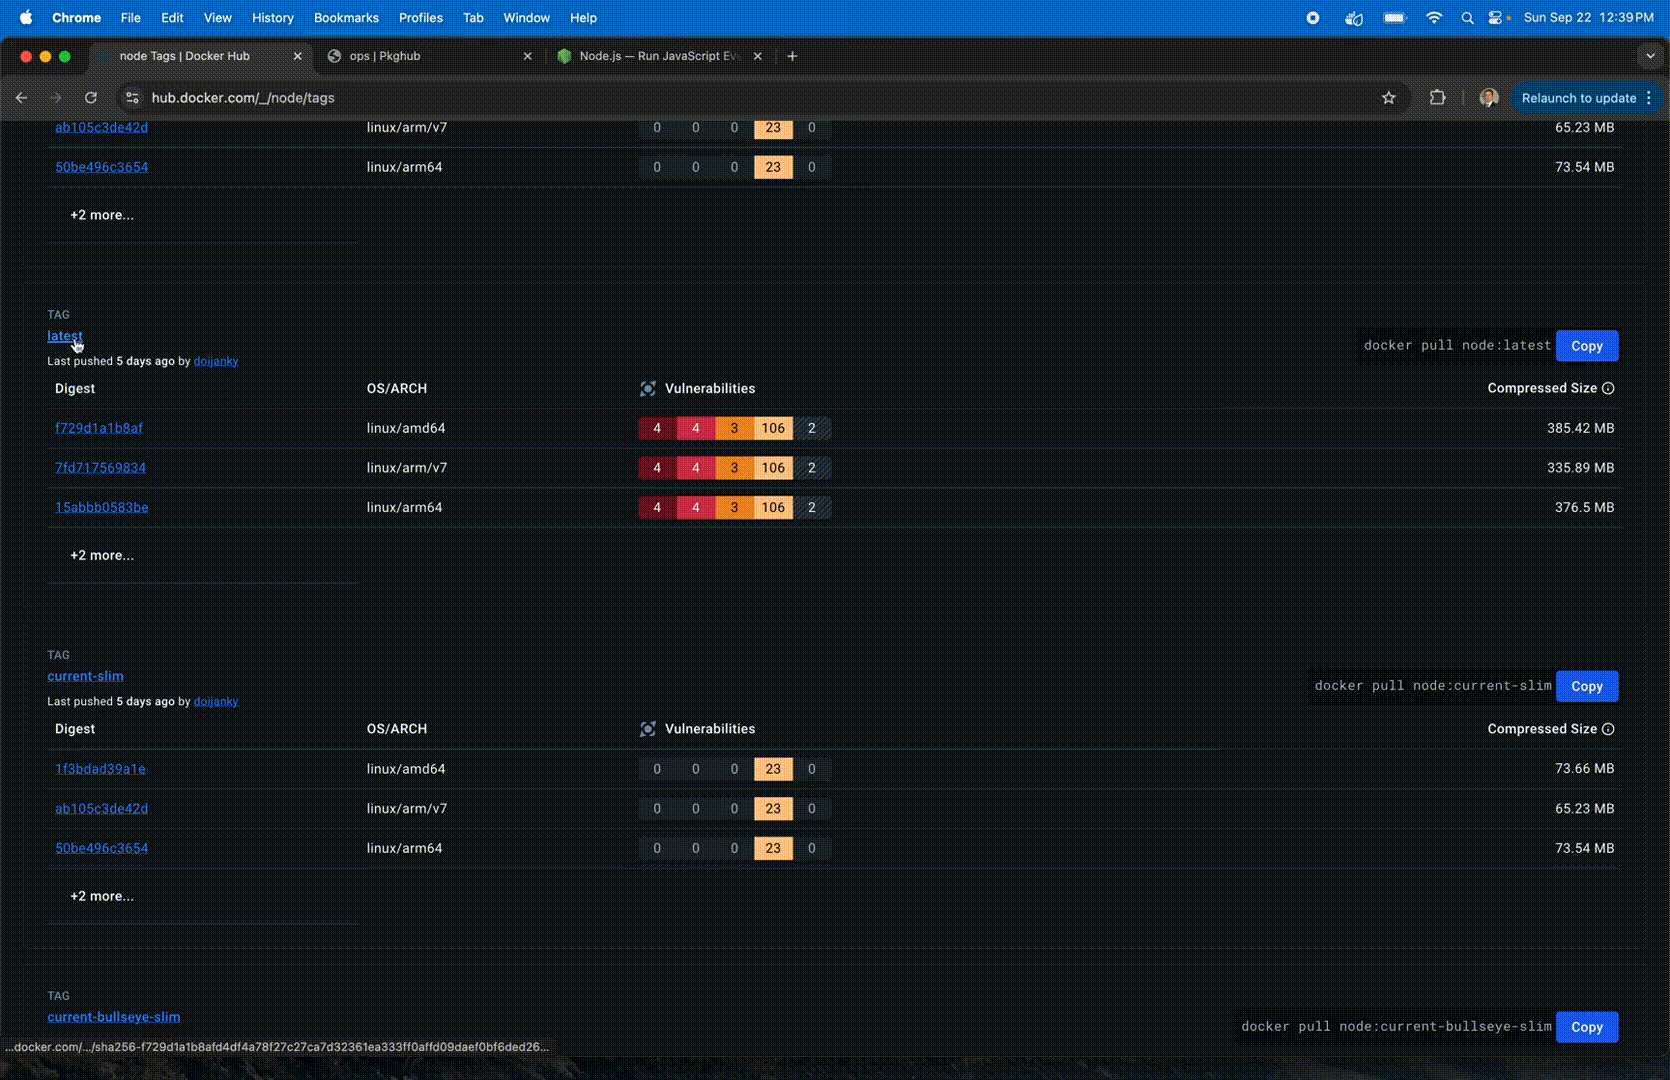Close the Node.js tab
1670x1080 pixels.
(x=757, y=56)
